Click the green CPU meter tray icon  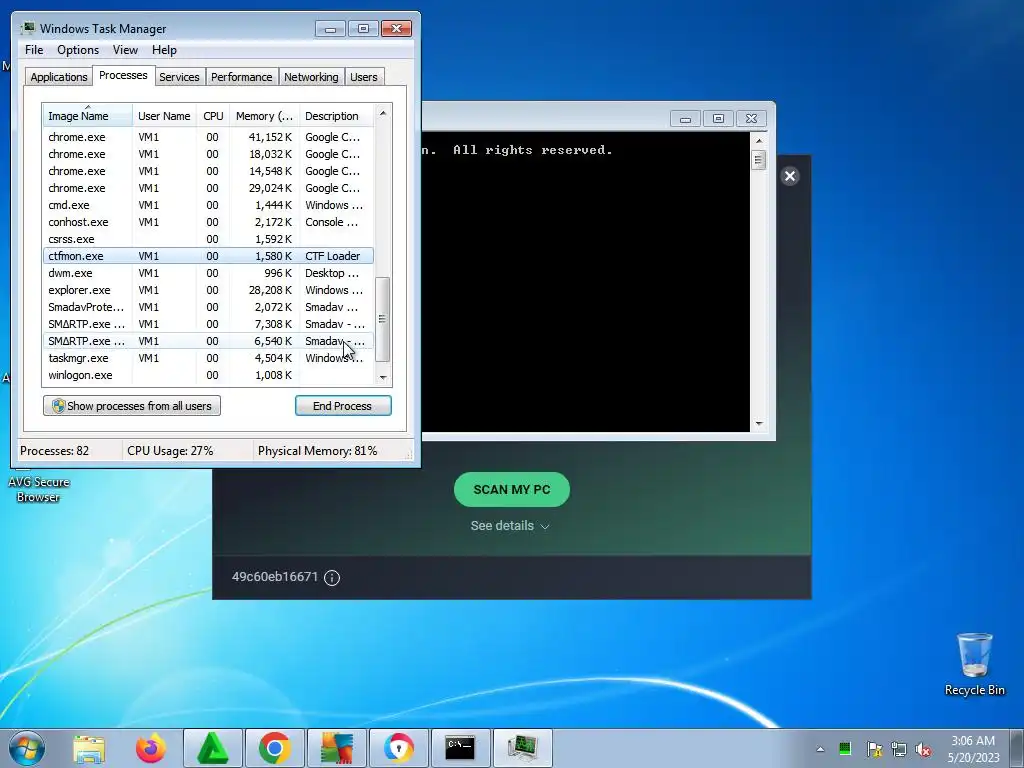click(845, 748)
